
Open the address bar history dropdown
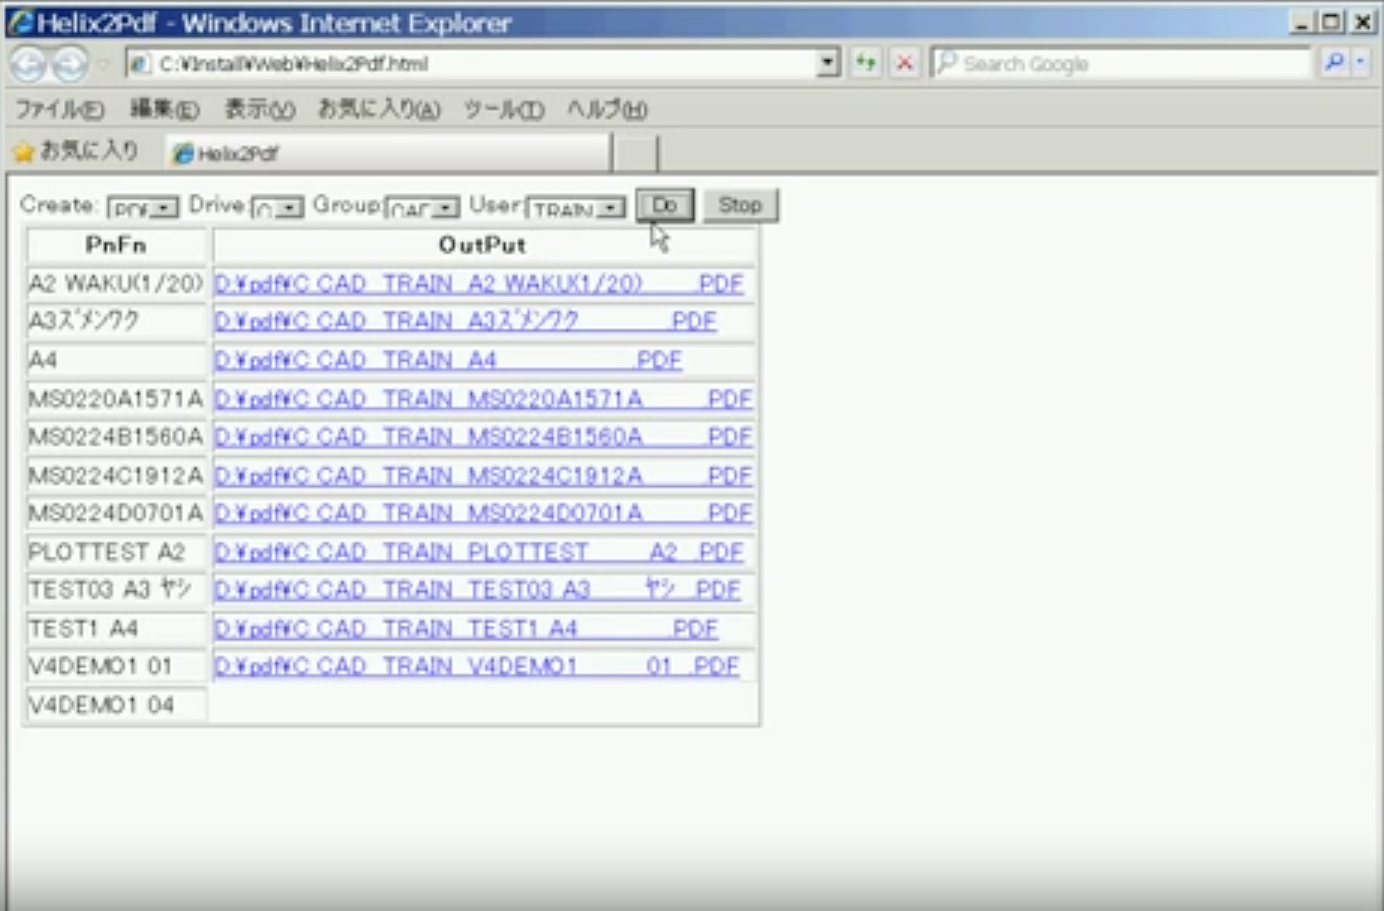(827, 63)
